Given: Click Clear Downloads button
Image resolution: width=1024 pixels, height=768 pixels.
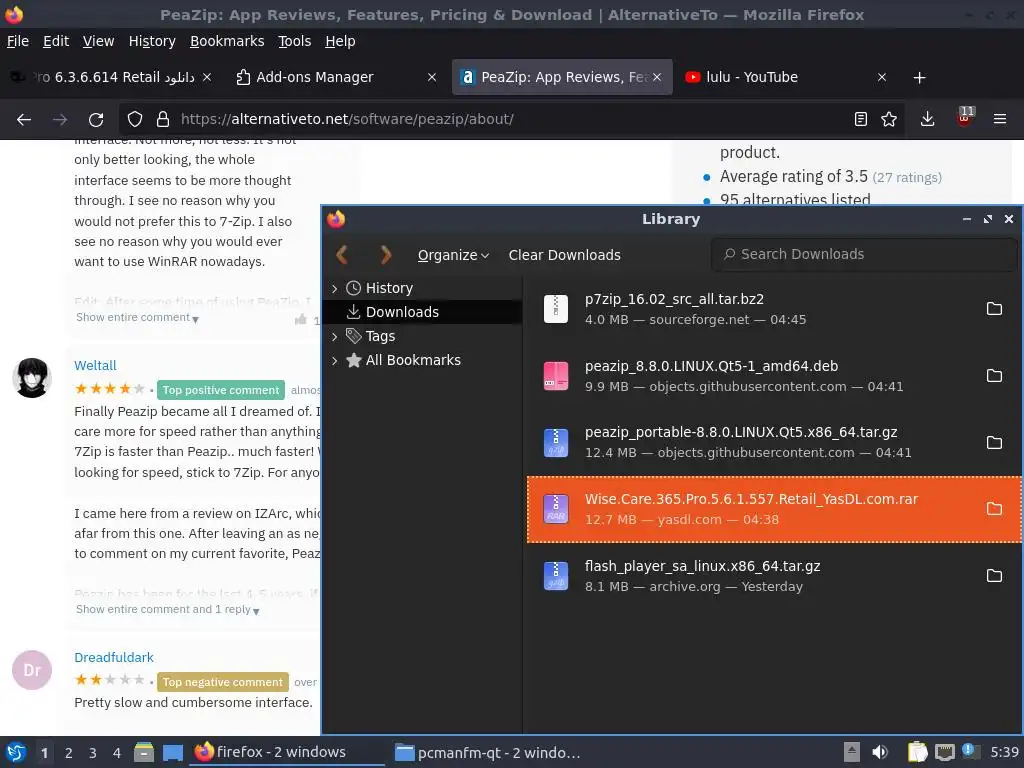Looking at the screenshot, I should [x=564, y=255].
